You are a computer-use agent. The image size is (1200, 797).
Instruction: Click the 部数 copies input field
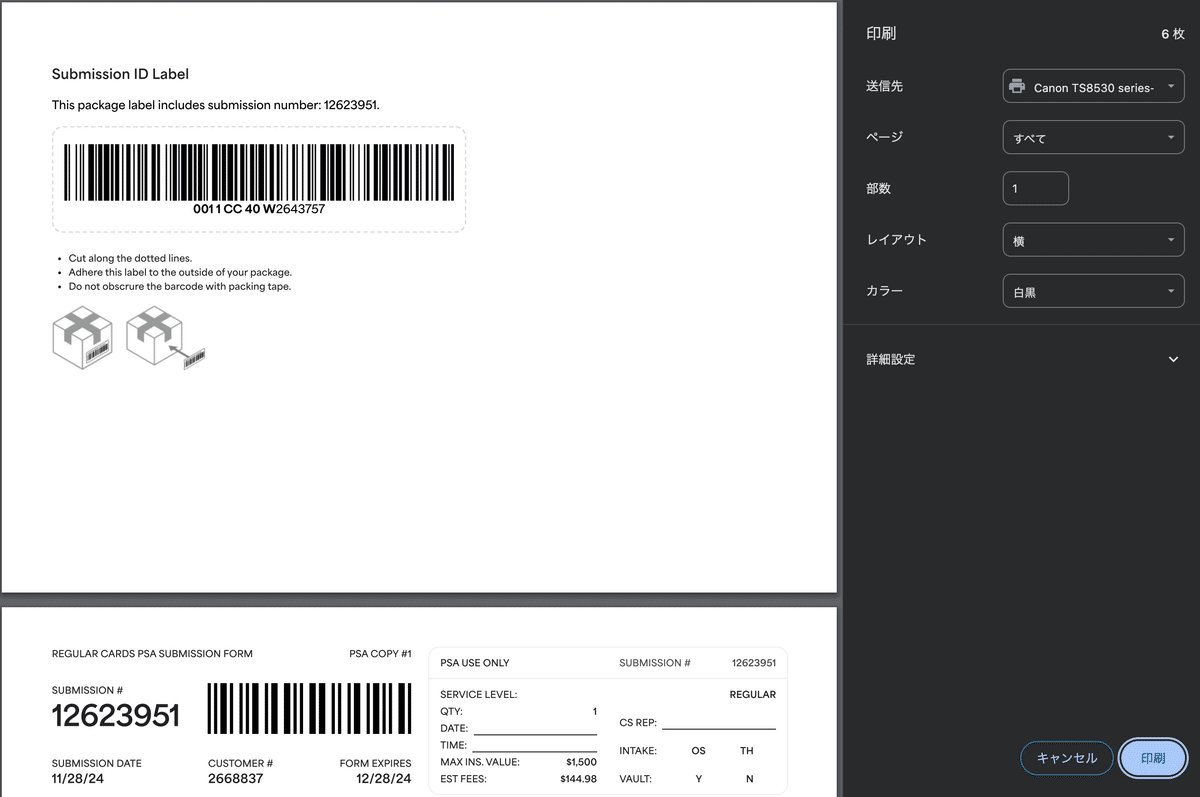pyautogui.click(x=1035, y=189)
